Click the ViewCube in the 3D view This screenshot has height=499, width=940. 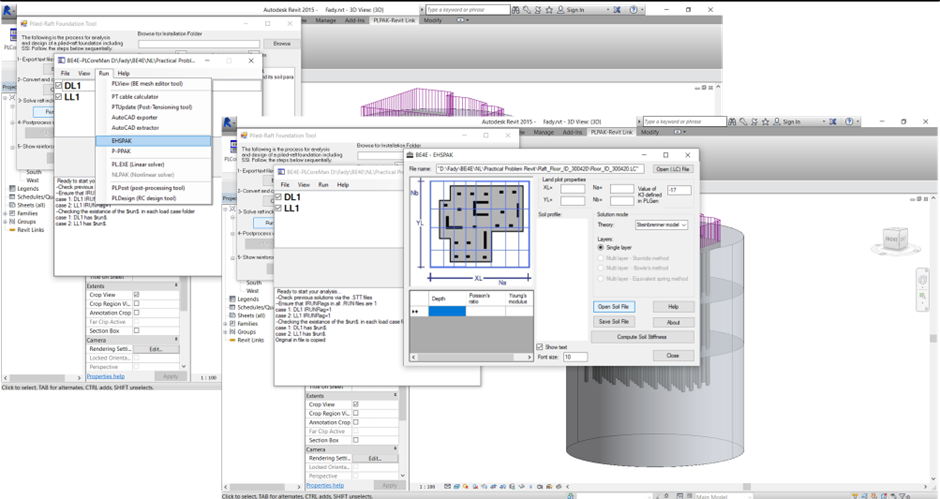point(896,239)
